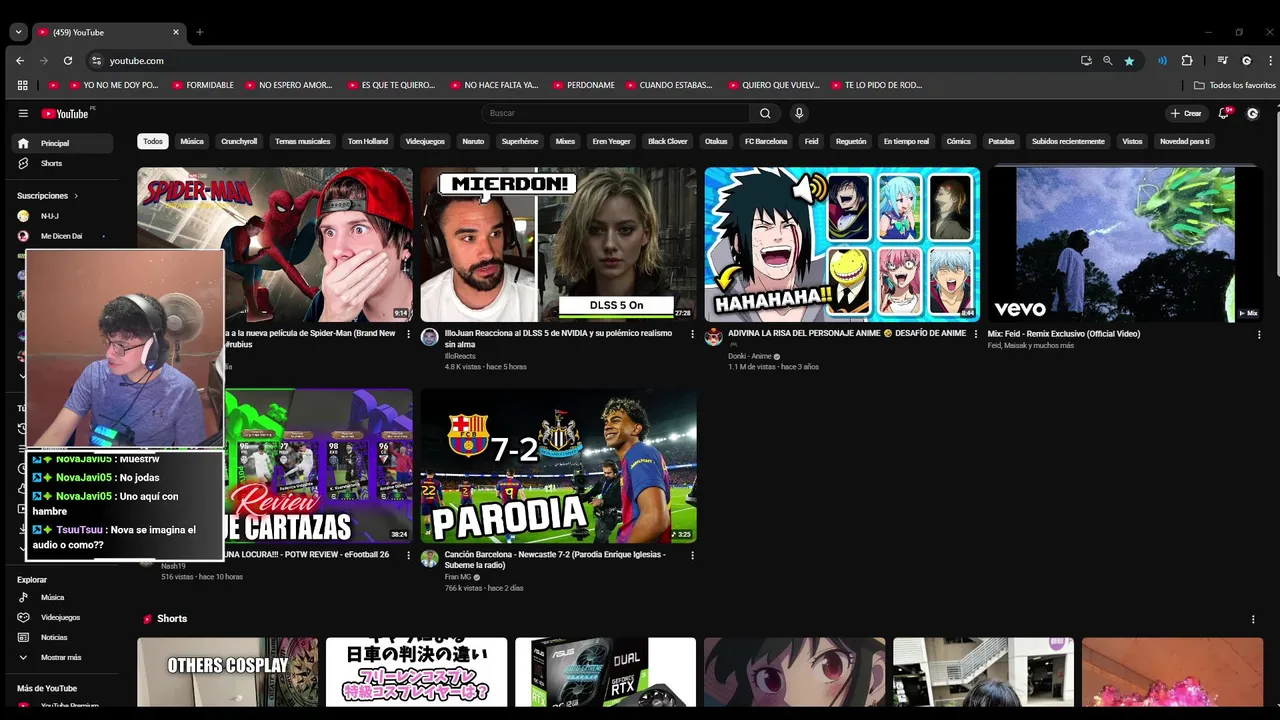Click the Crear button
The height and width of the screenshot is (720, 1280).
click(1186, 113)
